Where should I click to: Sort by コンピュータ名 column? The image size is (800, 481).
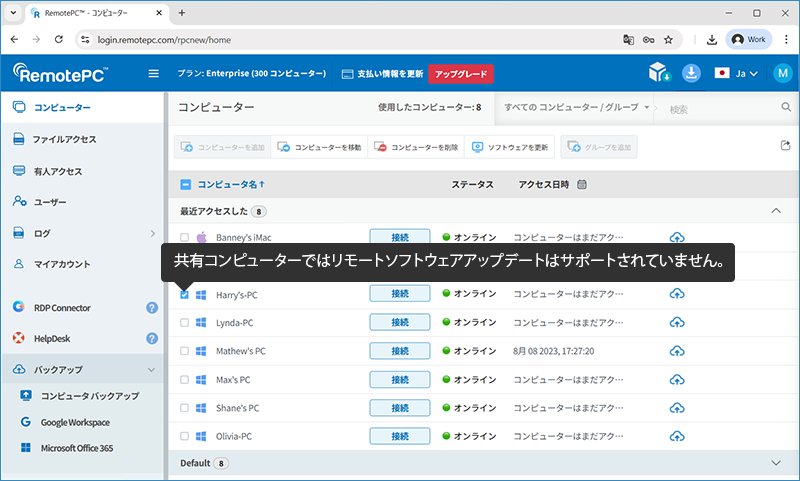coord(231,184)
